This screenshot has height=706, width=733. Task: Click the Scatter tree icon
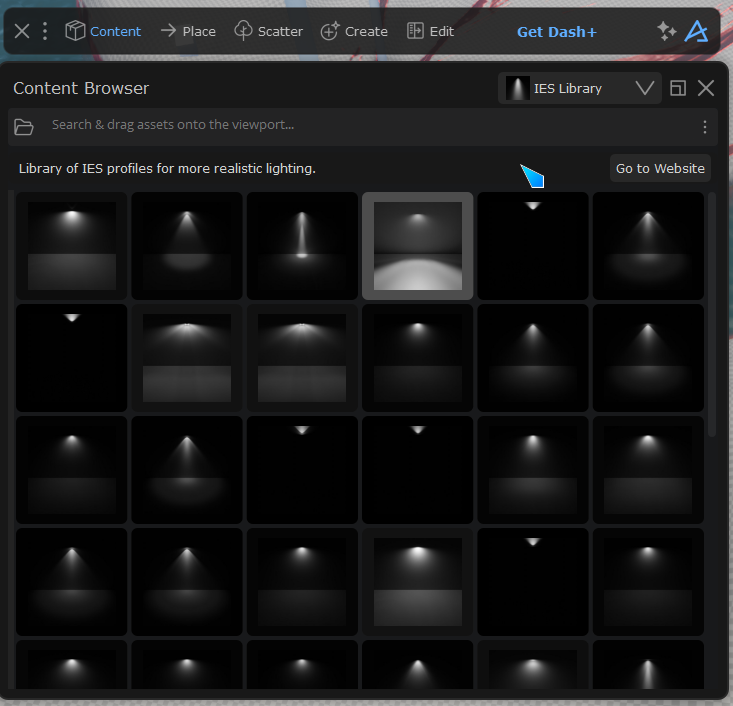coord(243,31)
